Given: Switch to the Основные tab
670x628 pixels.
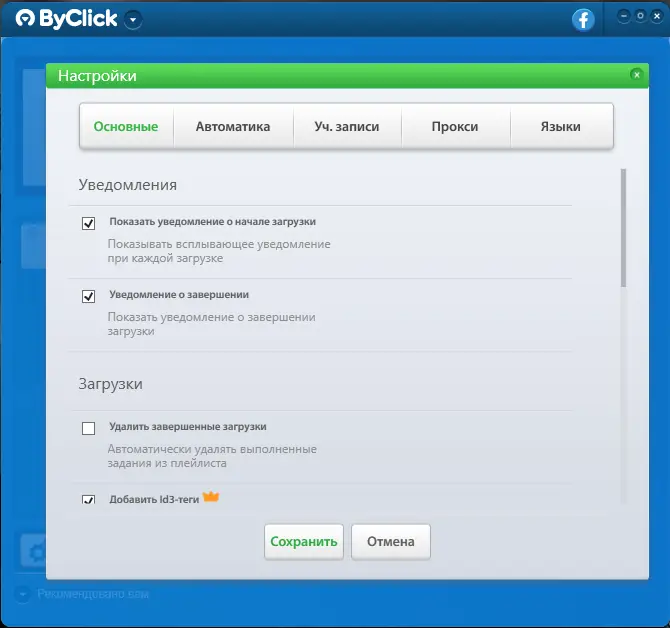Looking at the screenshot, I should pos(126,126).
